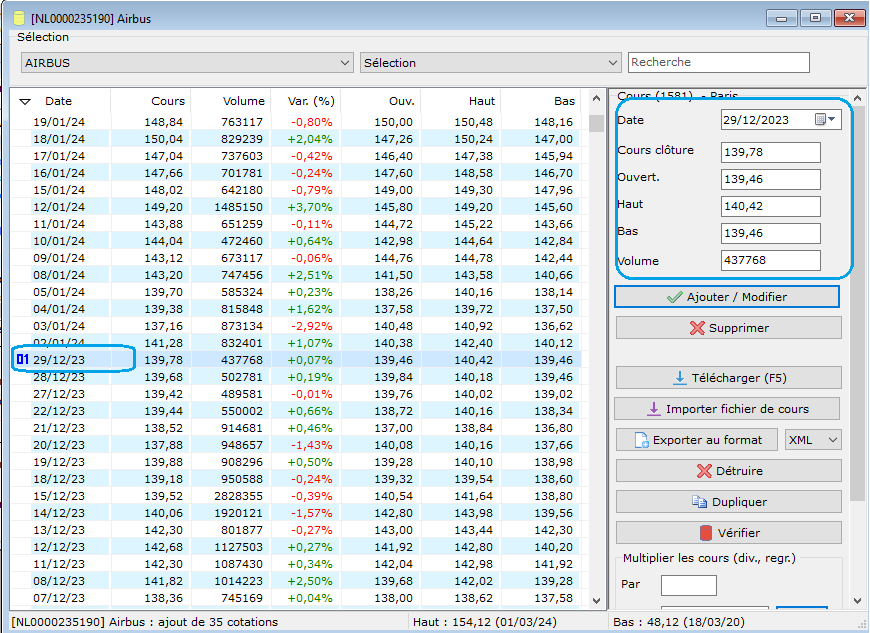Click the duplicate pages icon on Dupliquer

699,502
